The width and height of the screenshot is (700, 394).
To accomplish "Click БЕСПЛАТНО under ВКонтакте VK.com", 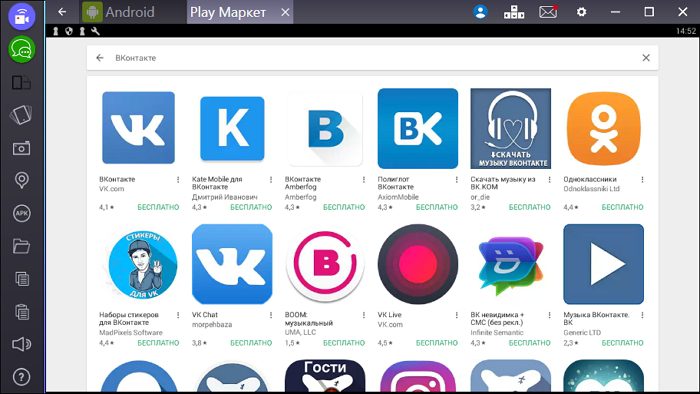I will pyautogui.click(x=158, y=207).
